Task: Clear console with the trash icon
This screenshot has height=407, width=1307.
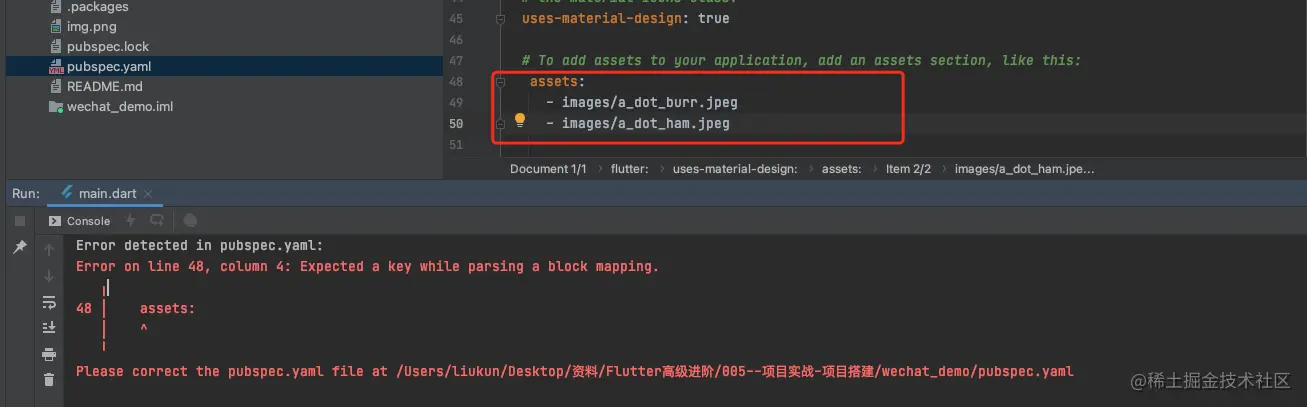Action: (49, 379)
